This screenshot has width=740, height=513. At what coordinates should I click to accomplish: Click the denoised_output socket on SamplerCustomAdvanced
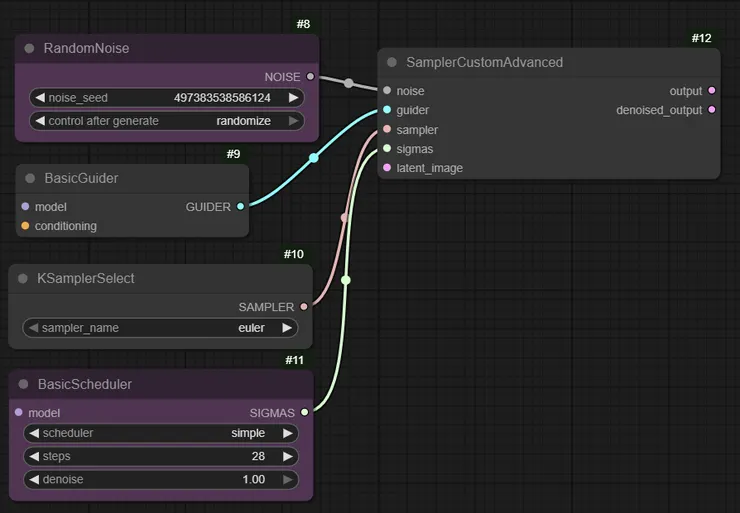tap(712, 109)
